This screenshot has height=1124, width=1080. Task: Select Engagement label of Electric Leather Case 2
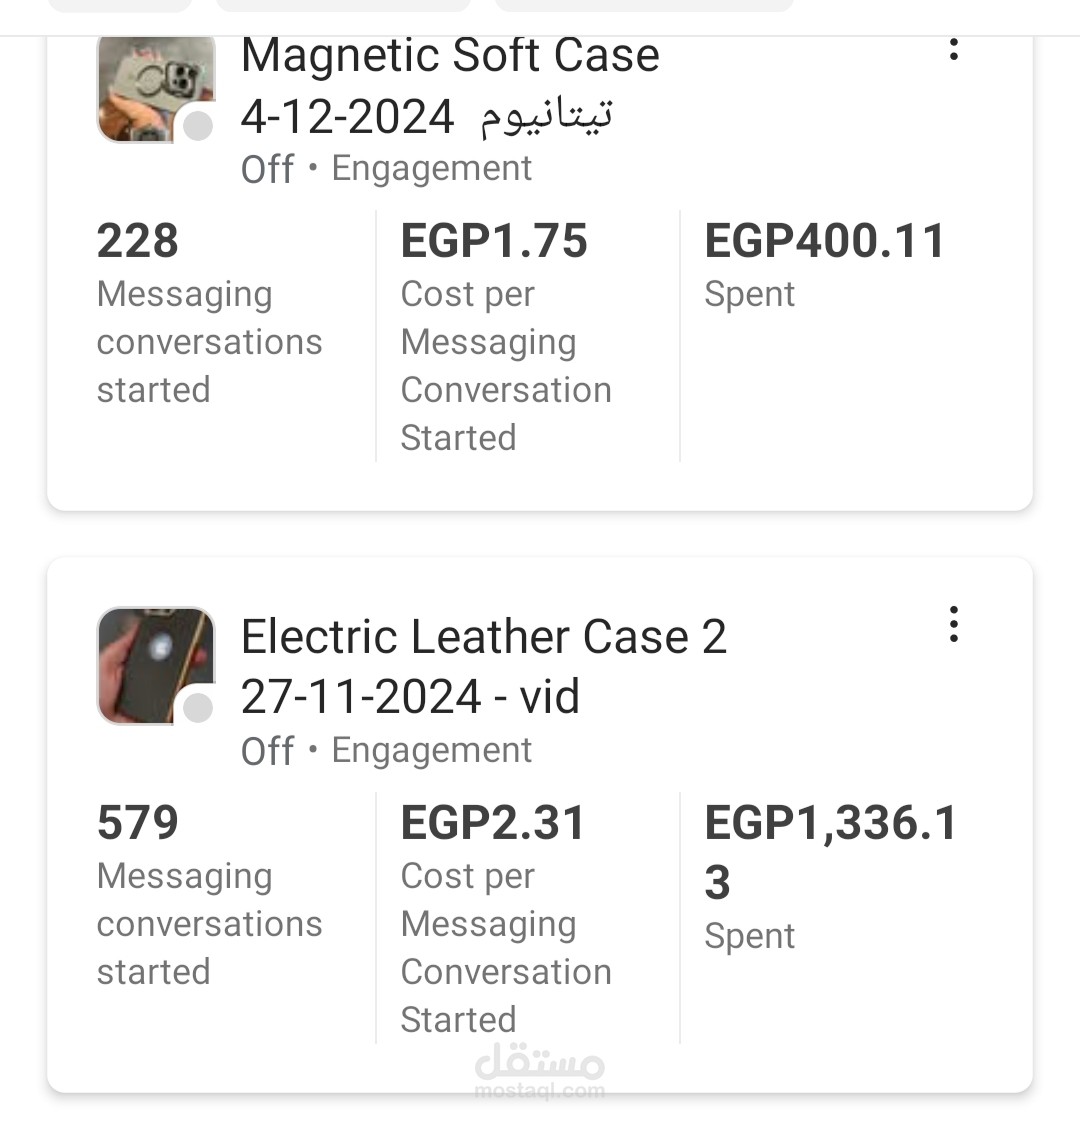click(x=431, y=751)
